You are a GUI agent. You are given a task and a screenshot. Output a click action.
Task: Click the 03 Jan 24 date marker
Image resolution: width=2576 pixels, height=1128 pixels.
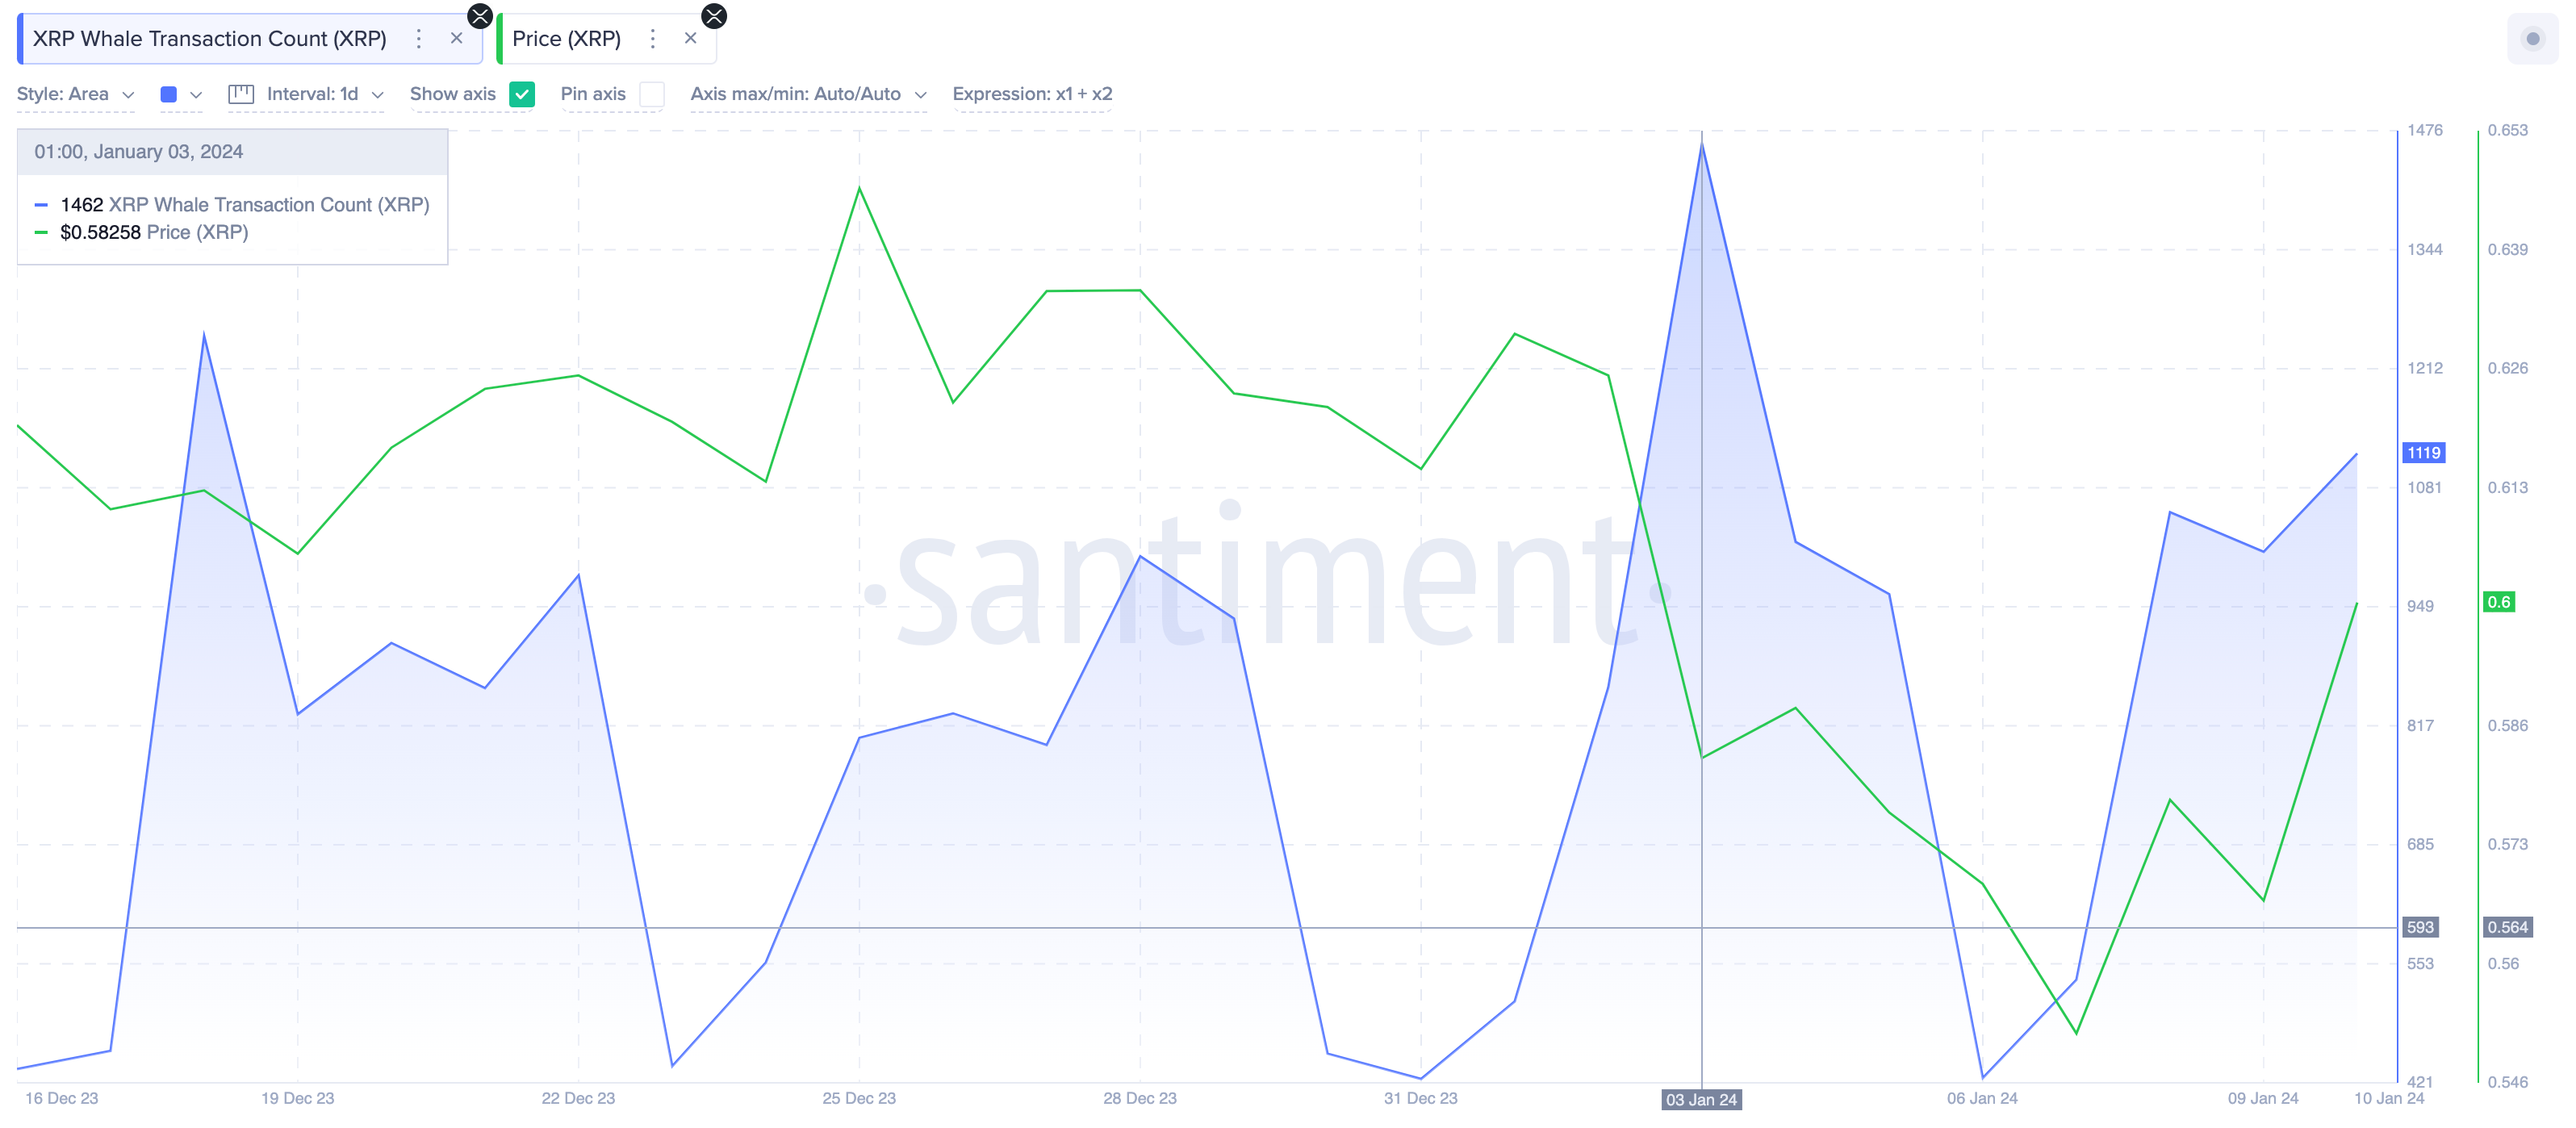coord(1701,1099)
